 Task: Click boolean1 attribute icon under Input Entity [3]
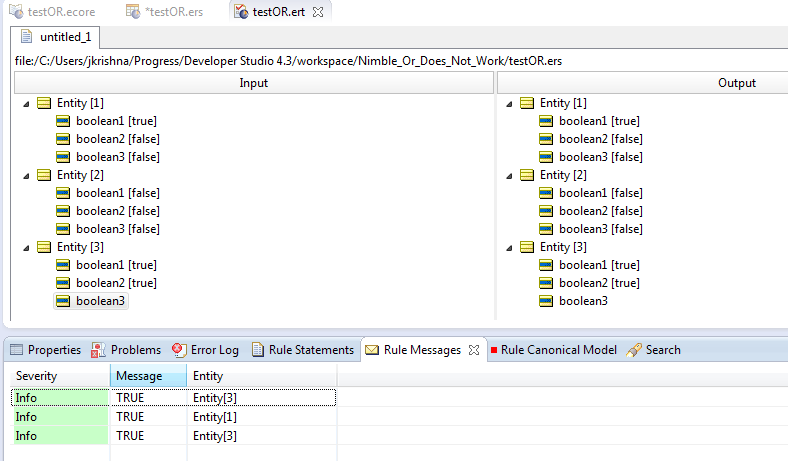click(x=63, y=265)
